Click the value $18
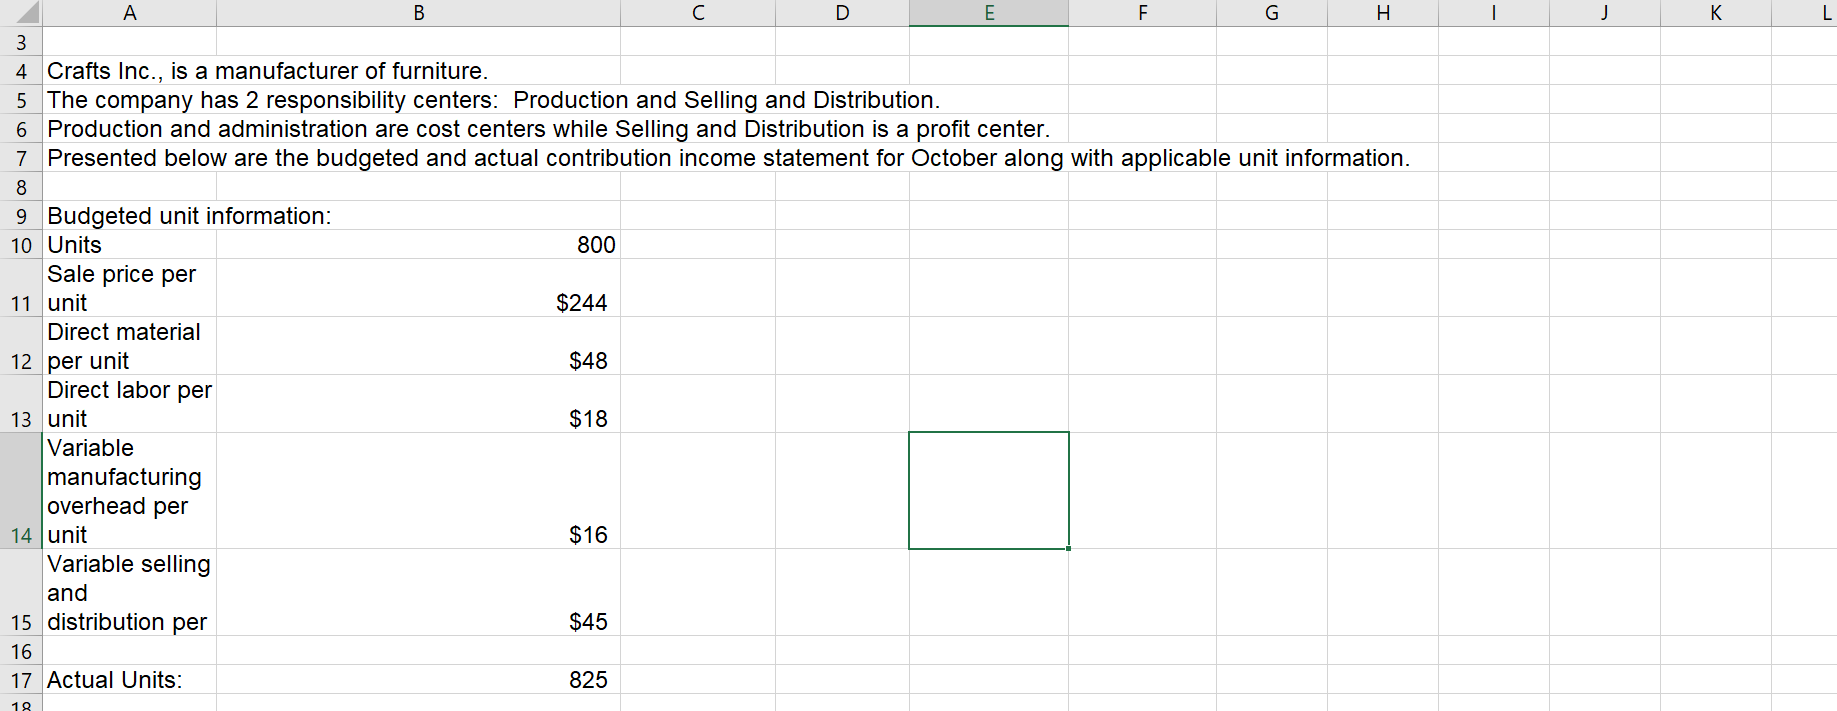1837x711 pixels. pyautogui.click(x=588, y=419)
